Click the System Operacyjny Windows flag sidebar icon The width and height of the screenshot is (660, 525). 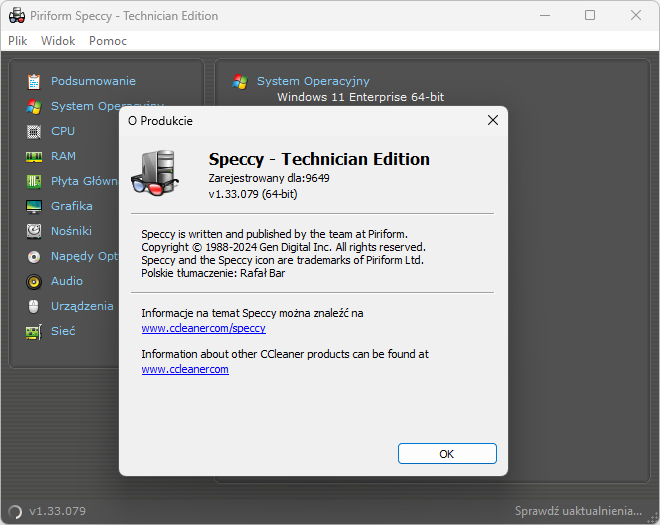tap(34, 107)
